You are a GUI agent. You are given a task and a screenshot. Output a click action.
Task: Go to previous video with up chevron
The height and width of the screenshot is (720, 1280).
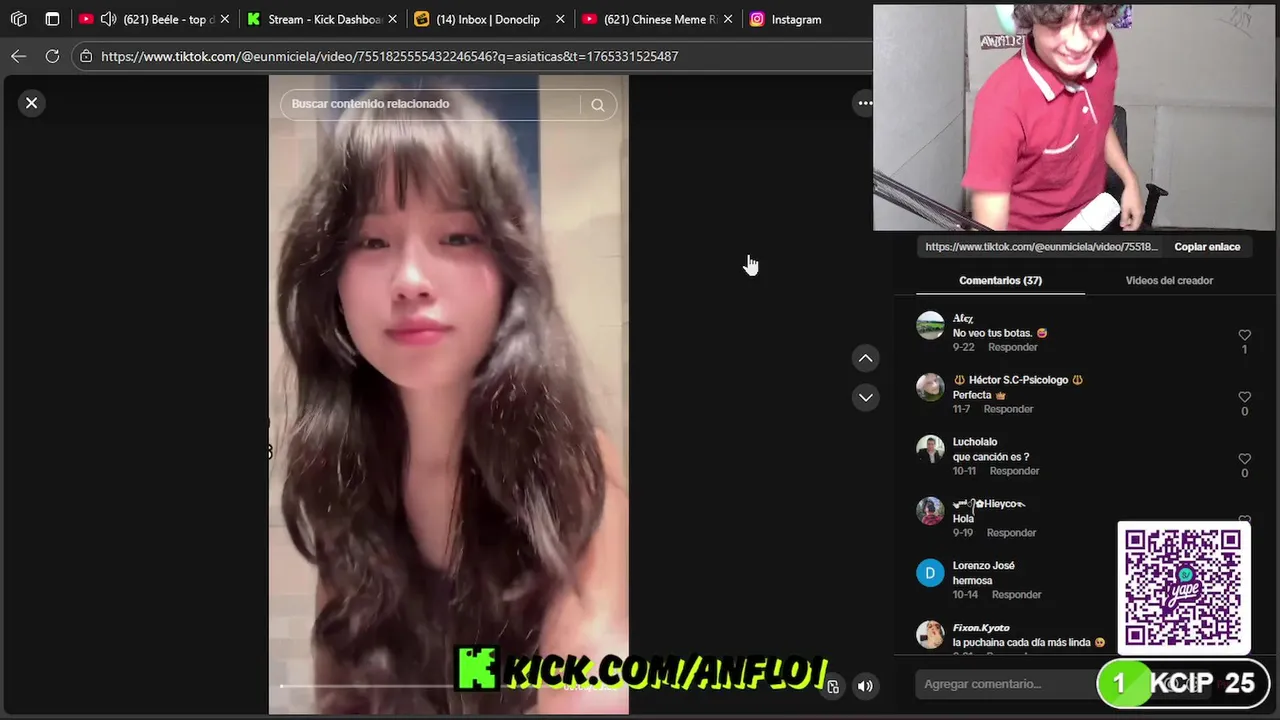[x=866, y=358]
